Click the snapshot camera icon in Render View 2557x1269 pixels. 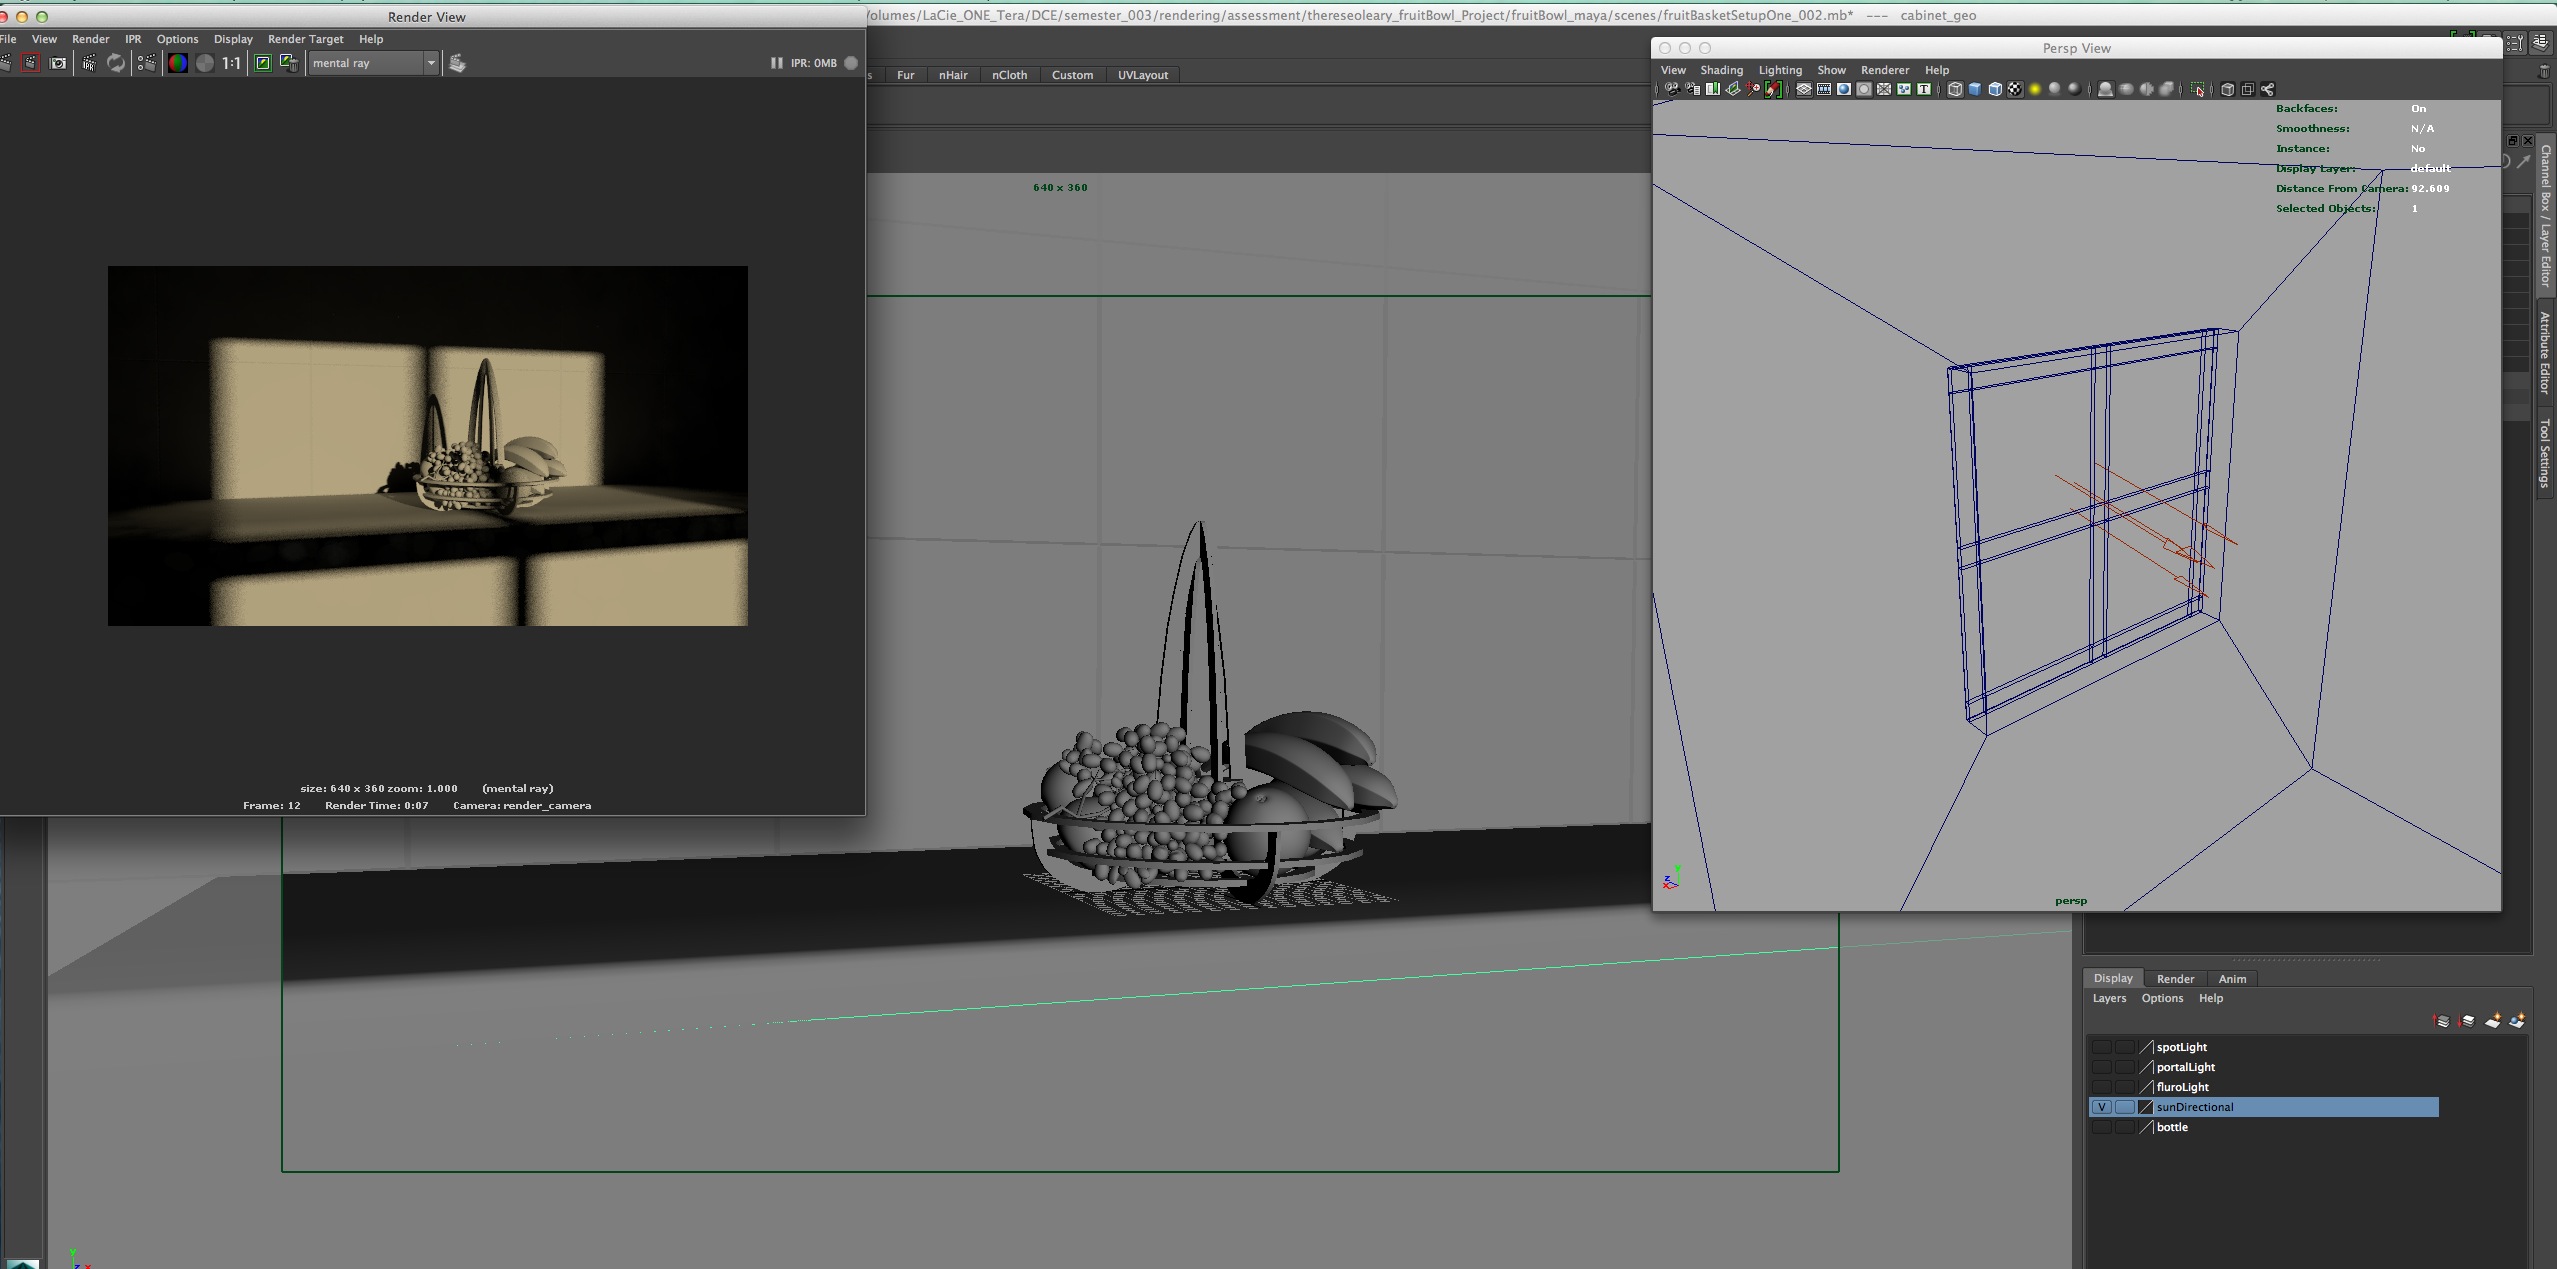58,63
